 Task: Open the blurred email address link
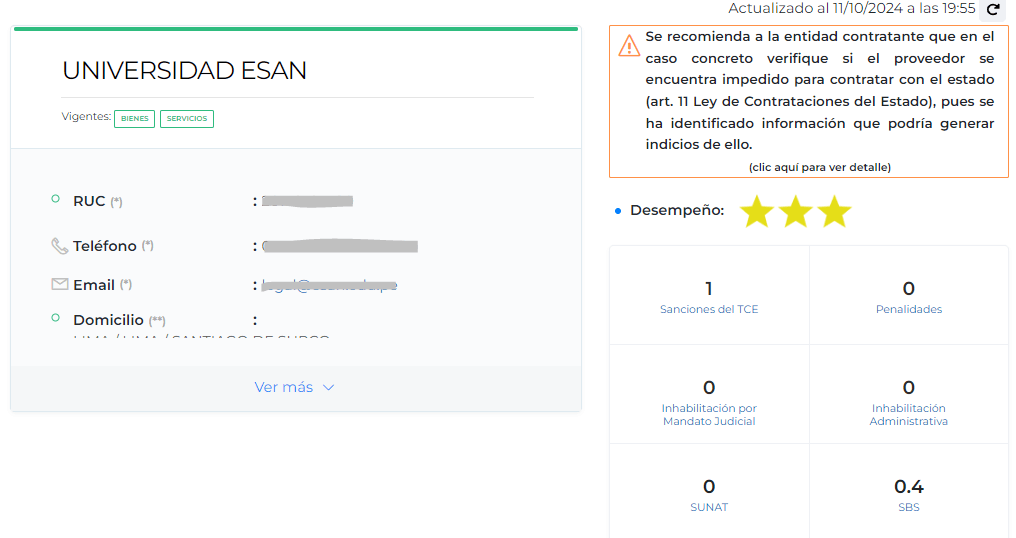329,285
